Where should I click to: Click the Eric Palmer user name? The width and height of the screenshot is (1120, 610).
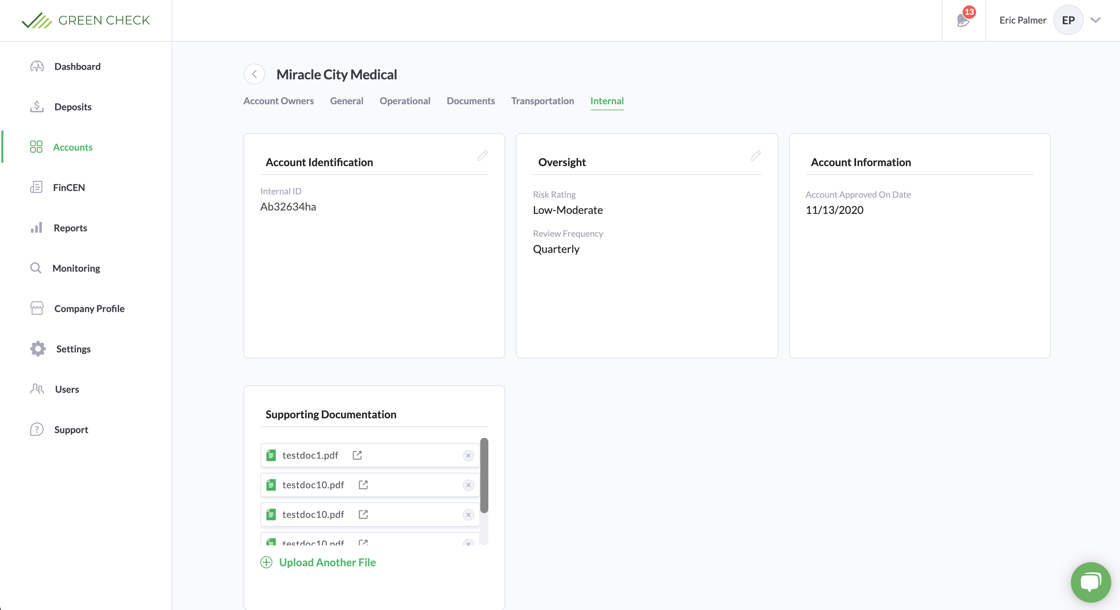tap(1022, 20)
